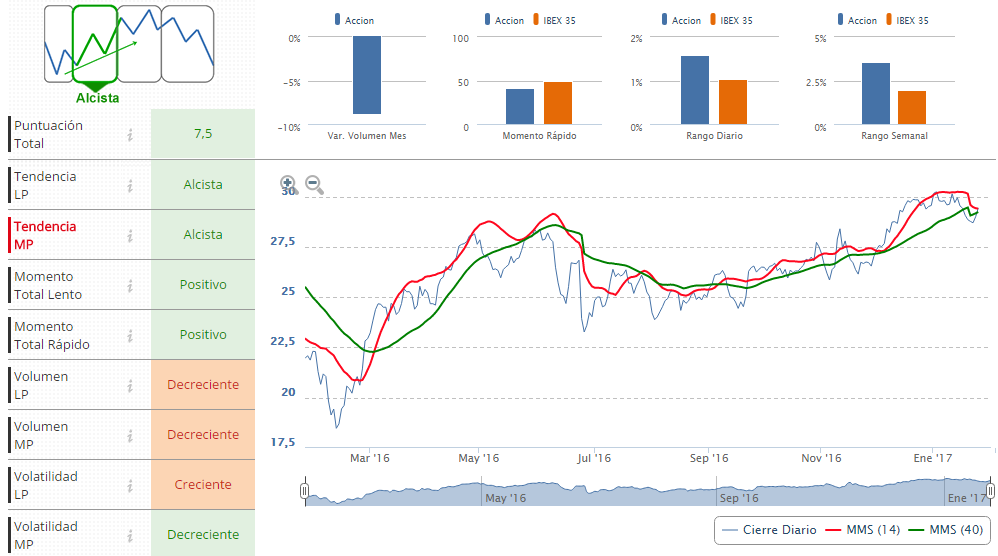The width and height of the screenshot is (998, 556).
Task: Select the Tendencia MP row label
Action: pyautogui.click(x=45, y=235)
